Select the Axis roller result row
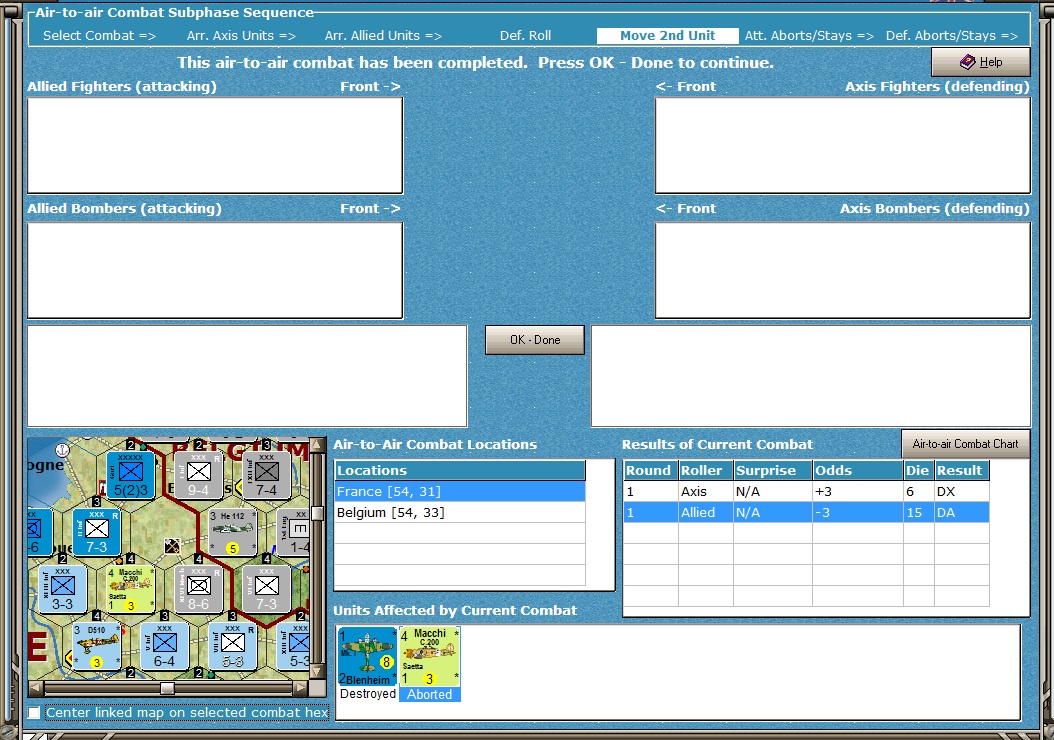1054x740 pixels. 806,491
